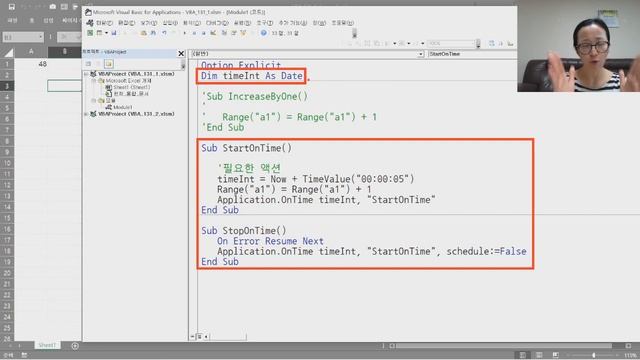Click the Excel Select All corner triangle
The width and height of the screenshot is (640, 360).
click(x=8, y=53)
